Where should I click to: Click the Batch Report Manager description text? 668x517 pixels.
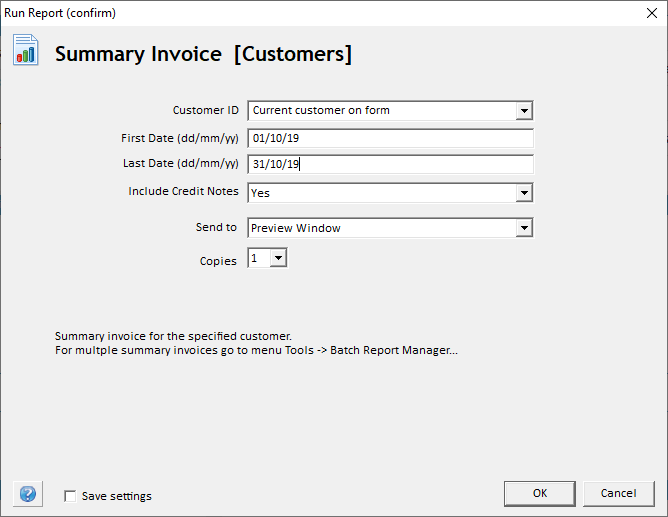pyautogui.click(x=255, y=351)
